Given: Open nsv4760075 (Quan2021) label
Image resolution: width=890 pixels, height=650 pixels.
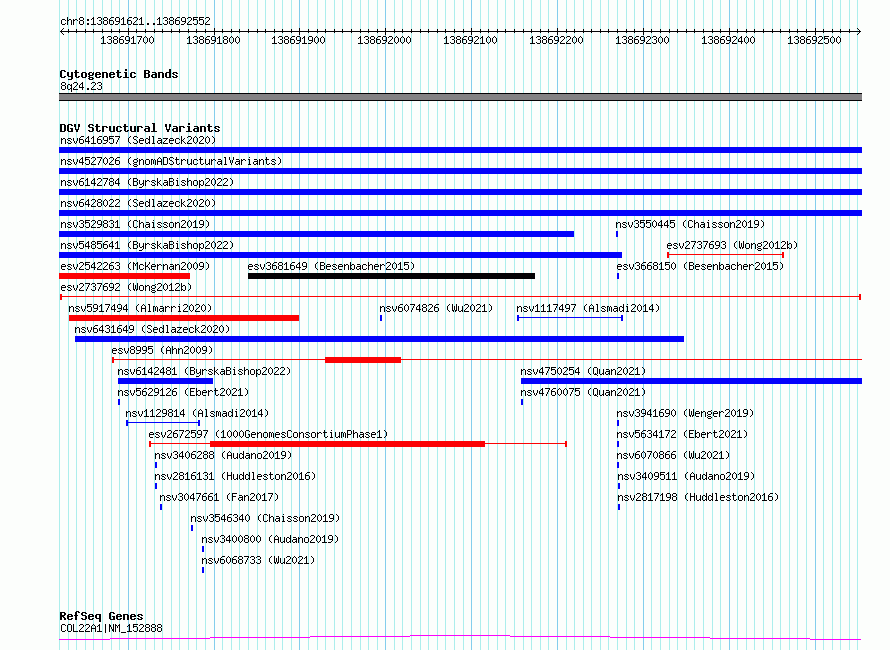Looking at the screenshot, I should 583,392.
